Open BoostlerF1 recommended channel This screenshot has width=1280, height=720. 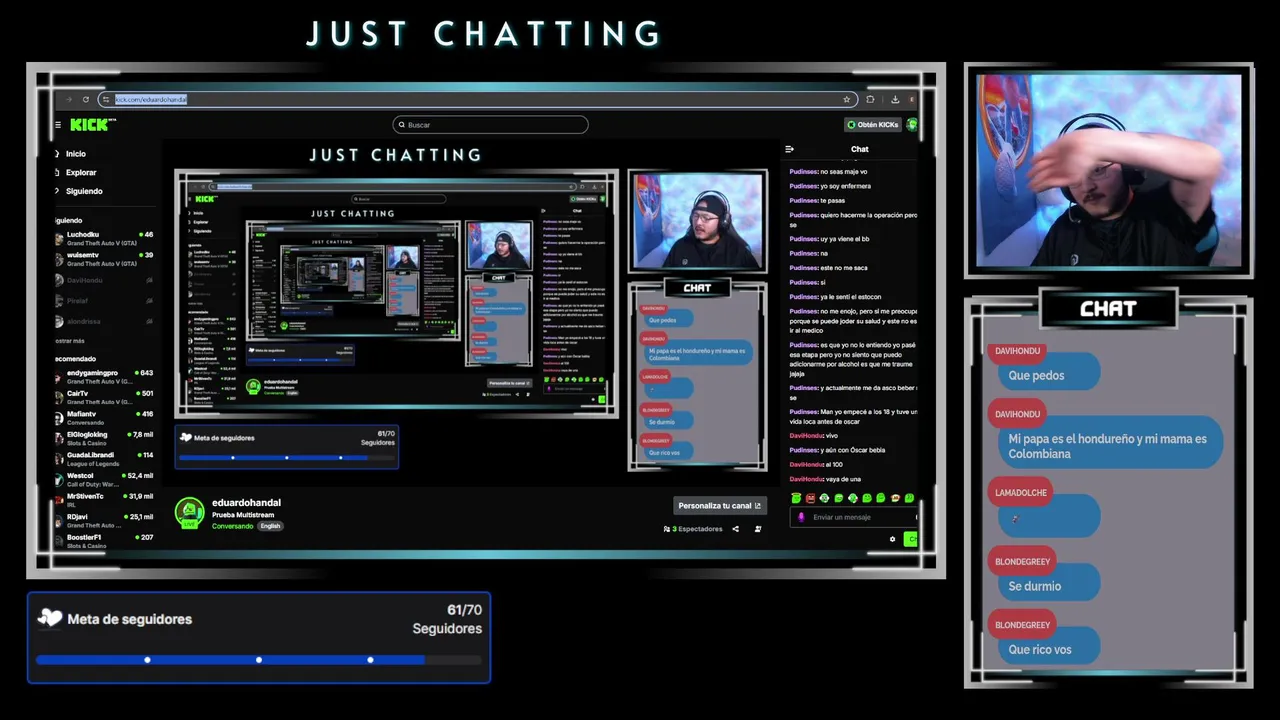104,541
